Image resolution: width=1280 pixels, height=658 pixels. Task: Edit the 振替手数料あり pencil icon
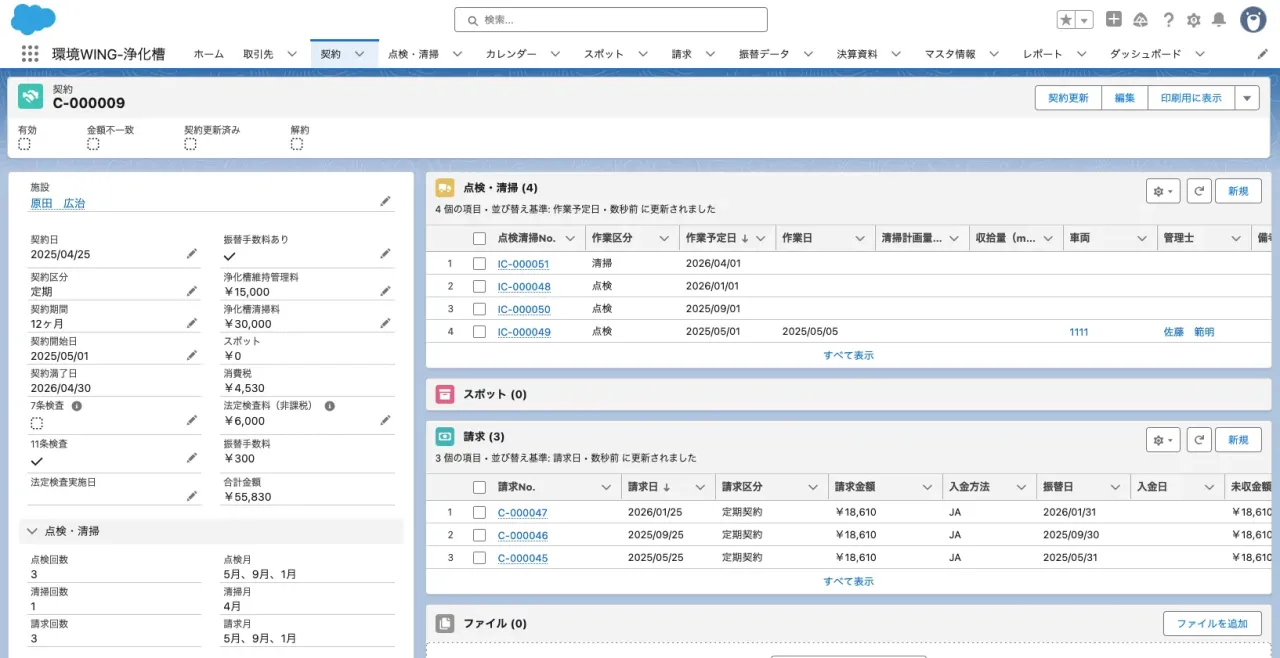[x=386, y=254]
